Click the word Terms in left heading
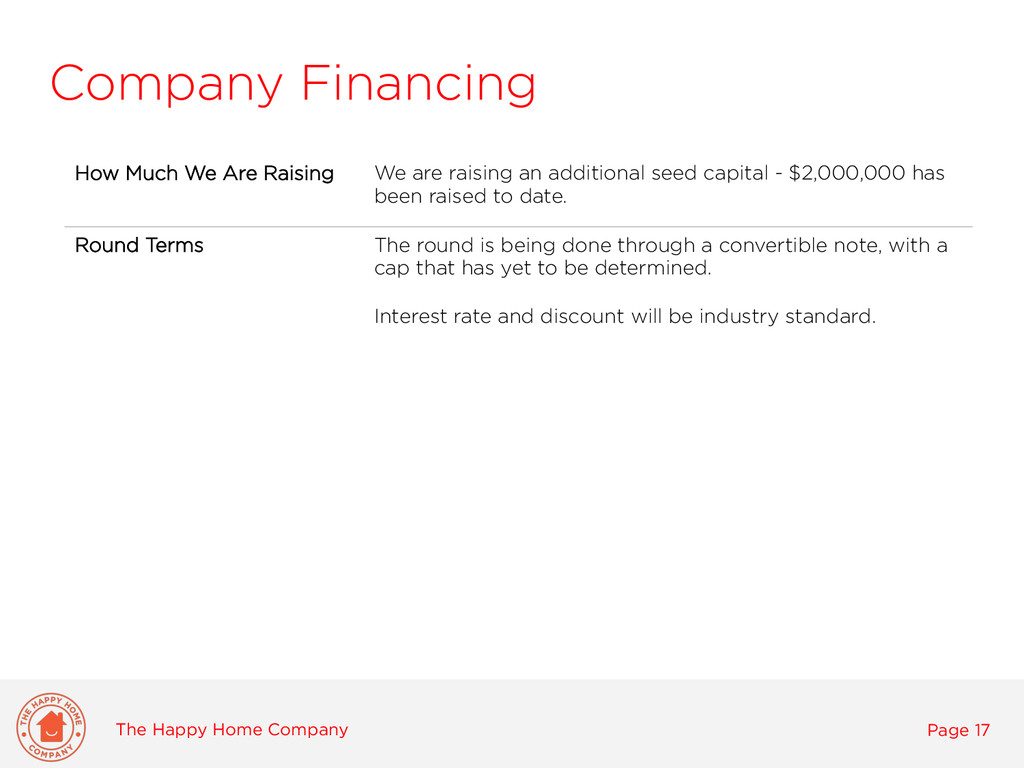Screen dimensions: 1024x768 pos(175,246)
